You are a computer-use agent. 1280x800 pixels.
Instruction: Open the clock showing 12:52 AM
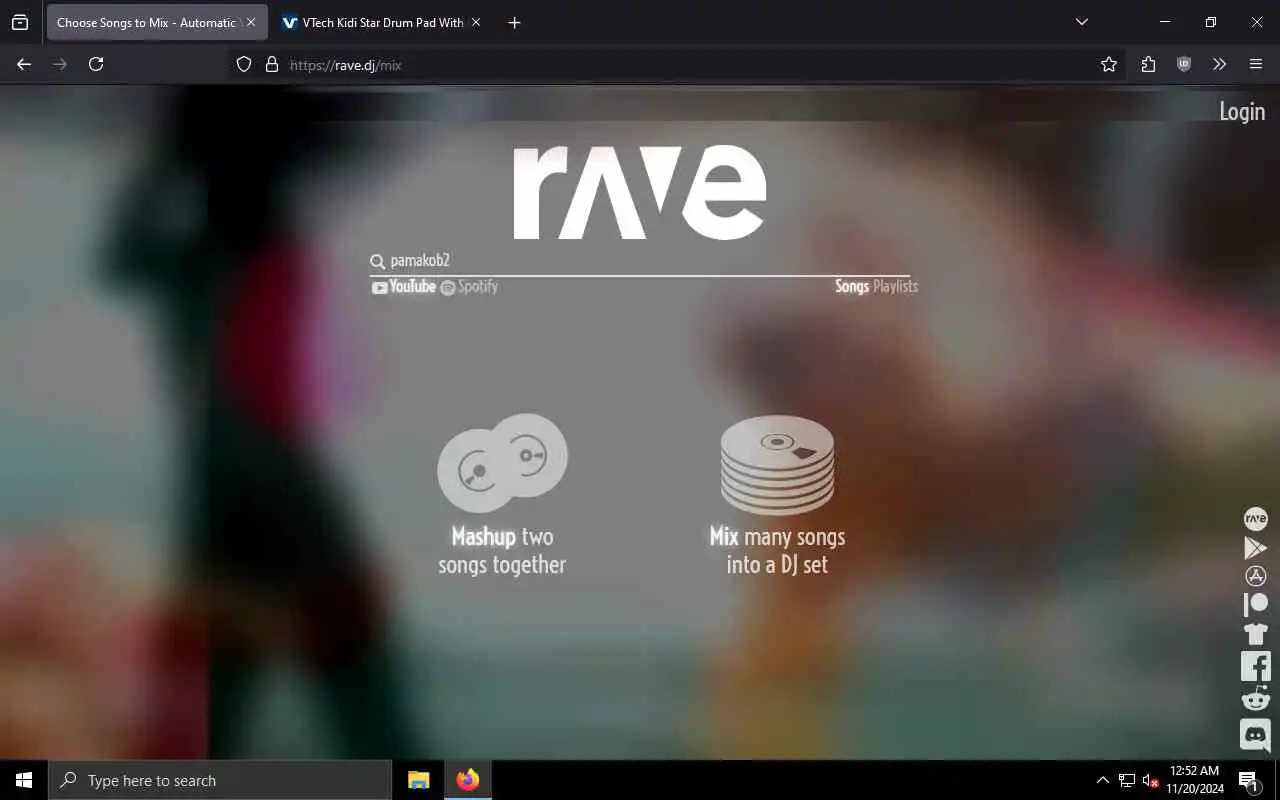(1194, 780)
